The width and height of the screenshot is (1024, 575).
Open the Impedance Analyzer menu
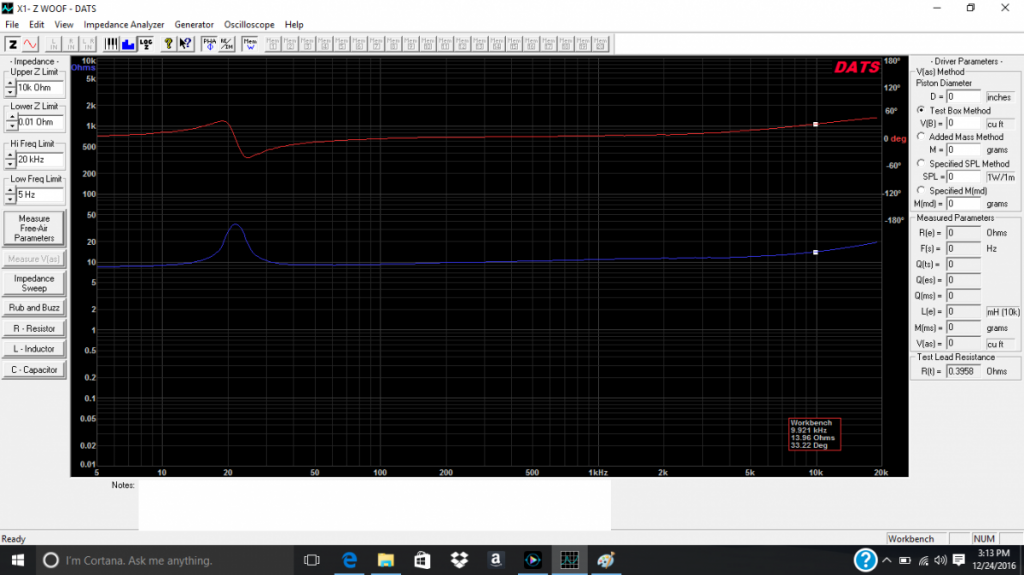click(x=123, y=24)
